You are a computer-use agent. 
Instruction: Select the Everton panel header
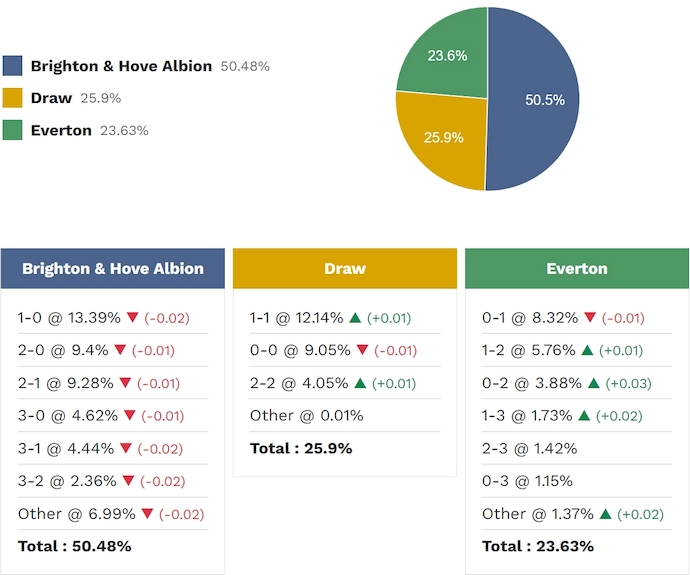pyautogui.click(x=577, y=269)
